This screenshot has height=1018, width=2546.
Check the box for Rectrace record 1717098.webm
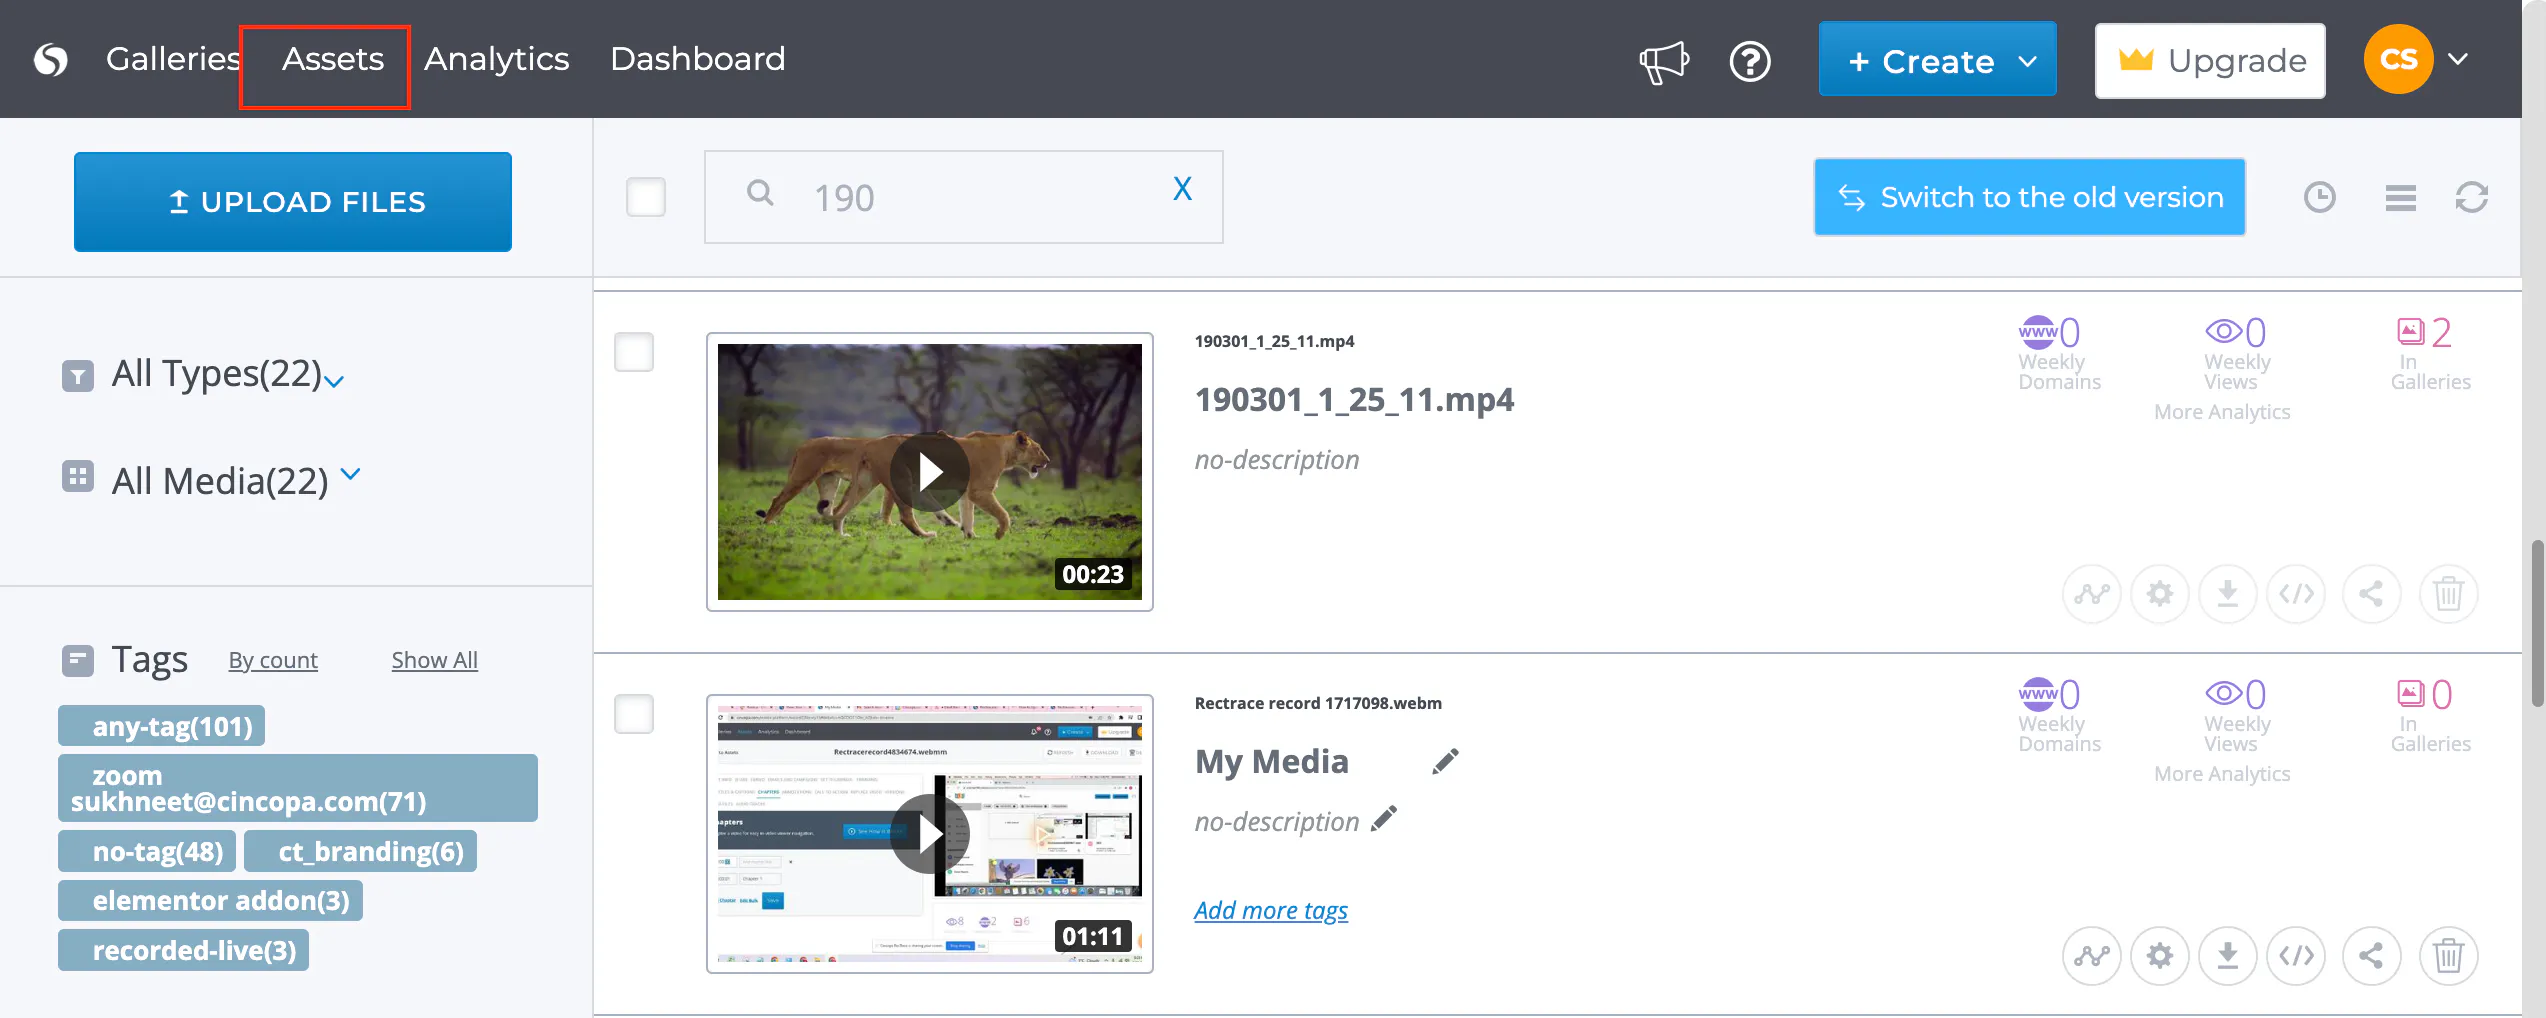[x=634, y=714]
